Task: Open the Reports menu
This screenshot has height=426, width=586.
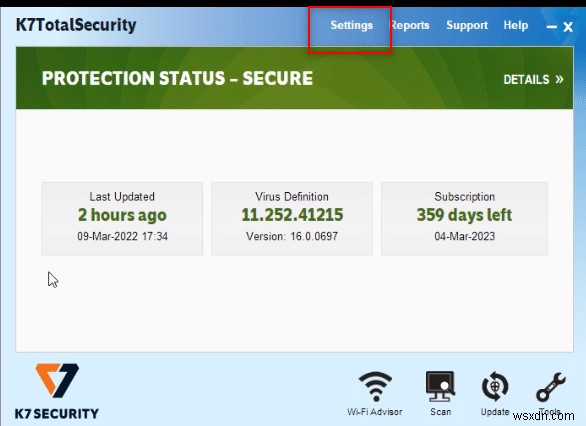Action: [410, 25]
